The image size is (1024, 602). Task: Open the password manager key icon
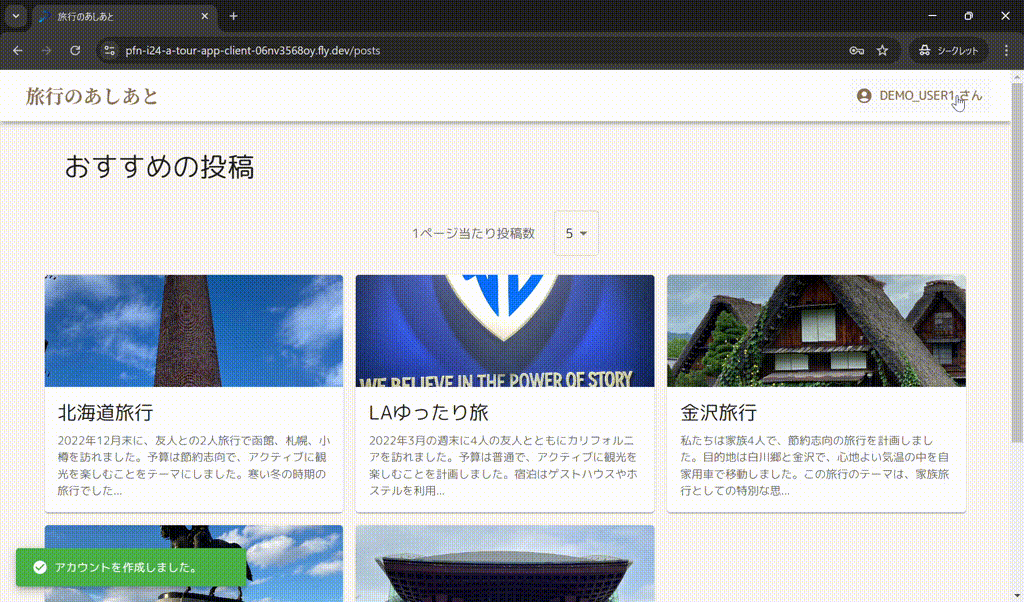click(856, 50)
